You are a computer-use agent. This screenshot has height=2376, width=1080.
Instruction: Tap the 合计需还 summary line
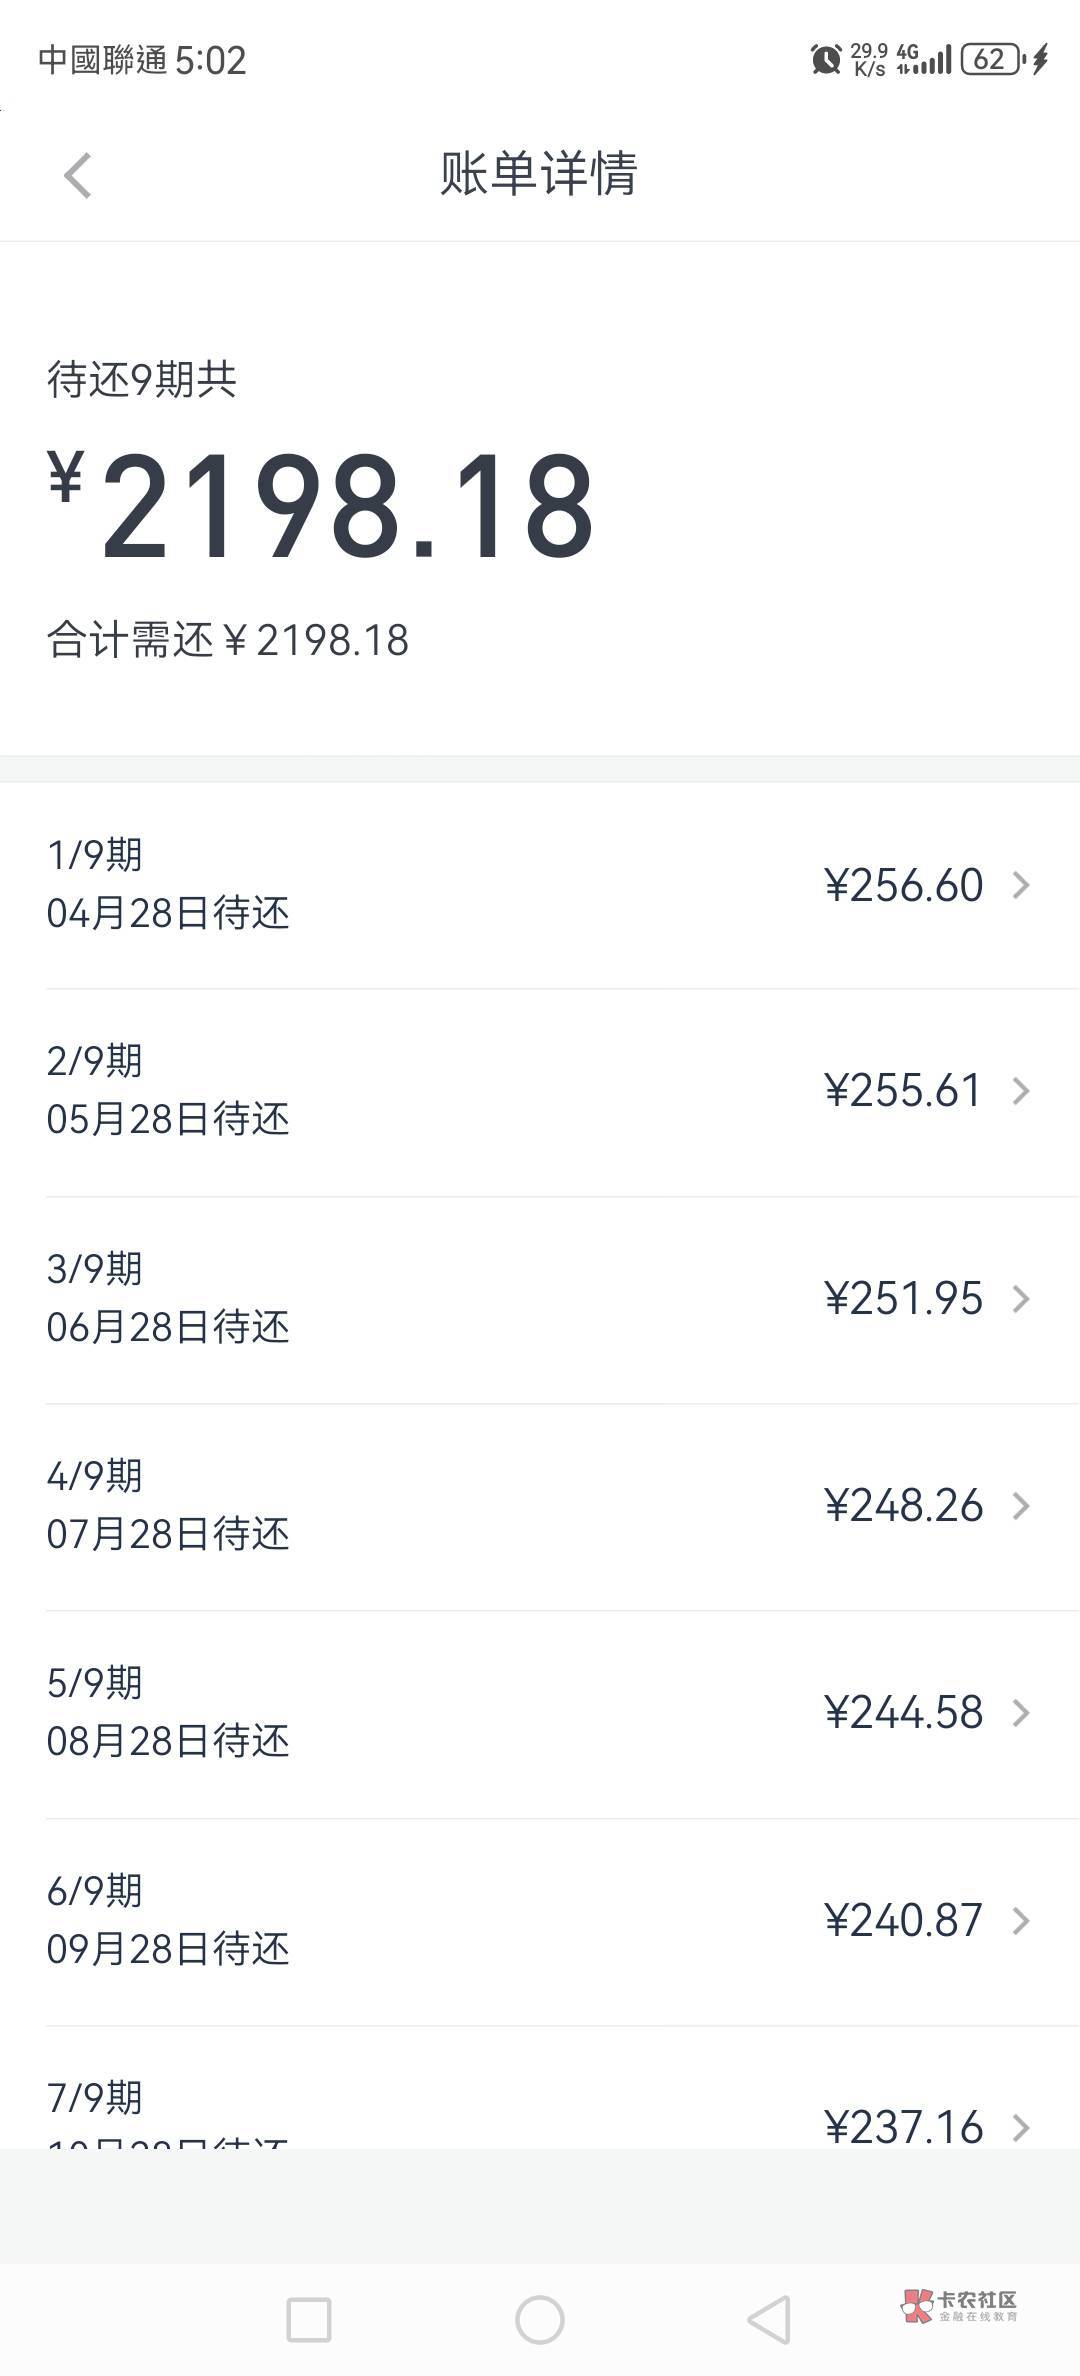228,641
